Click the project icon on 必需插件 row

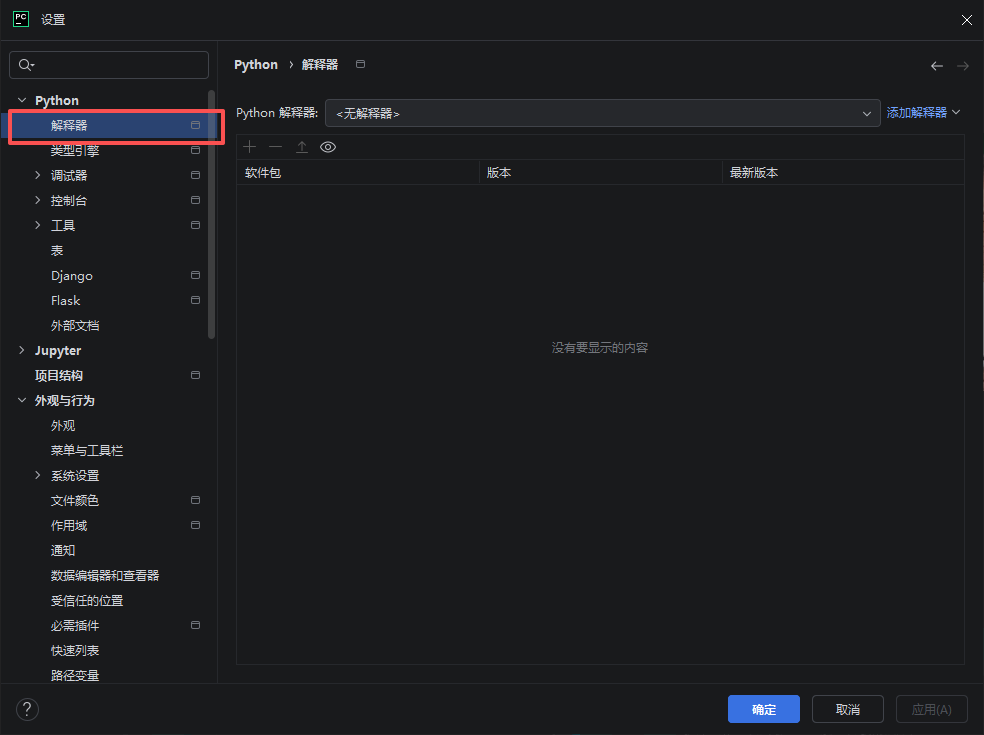click(195, 625)
